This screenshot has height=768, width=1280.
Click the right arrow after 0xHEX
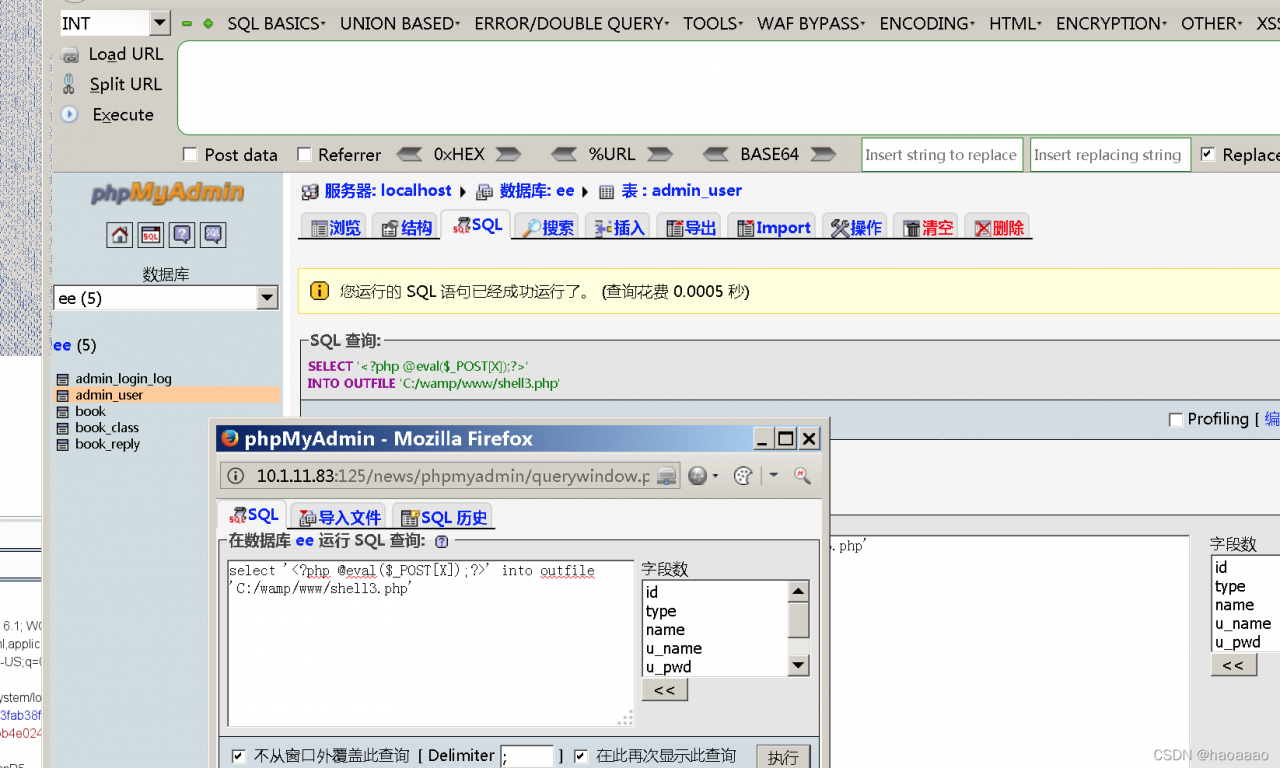508,154
